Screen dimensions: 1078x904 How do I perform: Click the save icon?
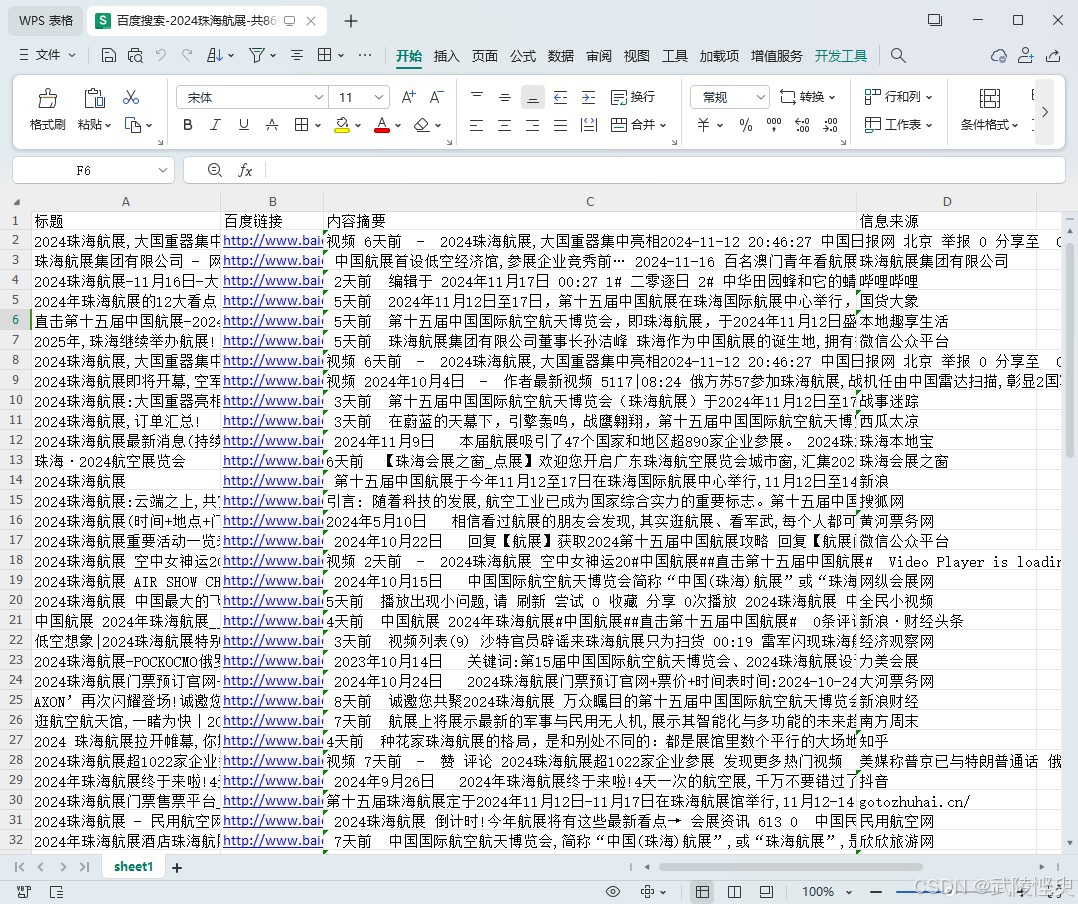tap(108, 55)
